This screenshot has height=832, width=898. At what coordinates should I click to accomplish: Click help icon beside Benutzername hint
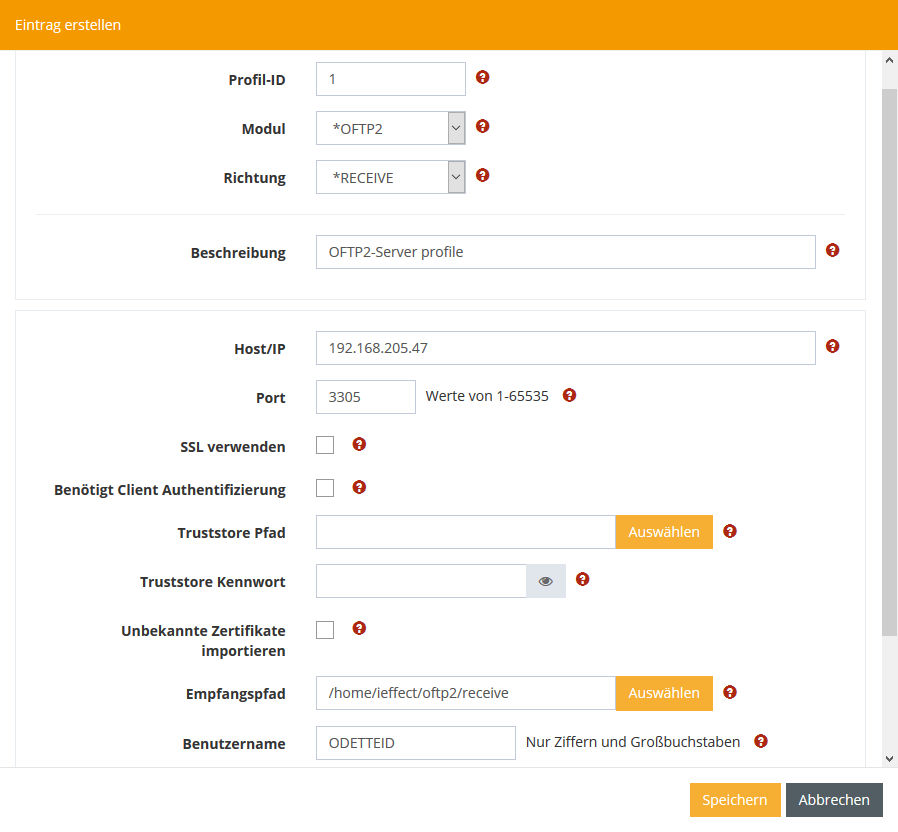pos(761,741)
